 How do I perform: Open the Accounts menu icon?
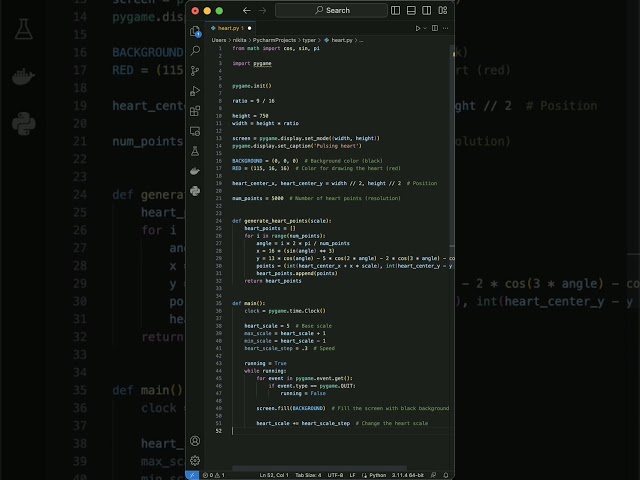tap(195, 441)
